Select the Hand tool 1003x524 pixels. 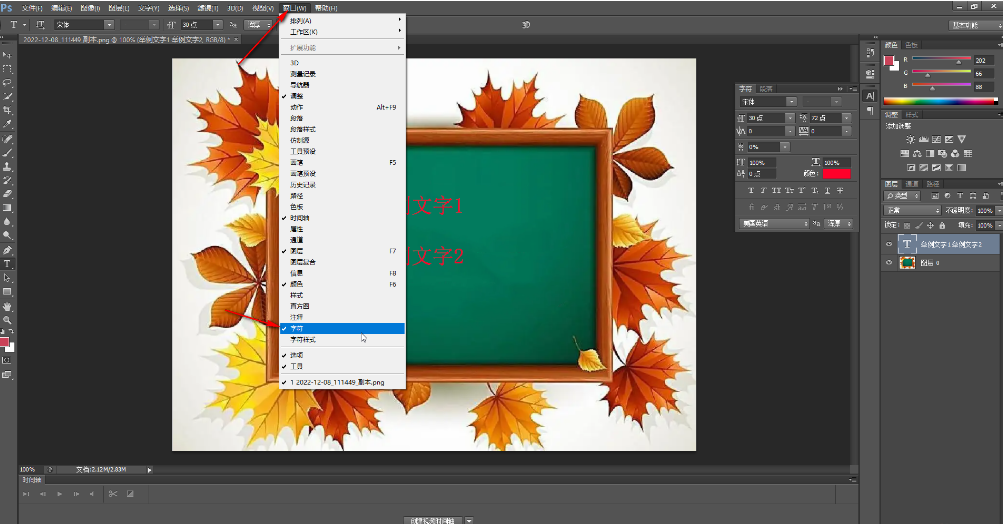[7, 306]
